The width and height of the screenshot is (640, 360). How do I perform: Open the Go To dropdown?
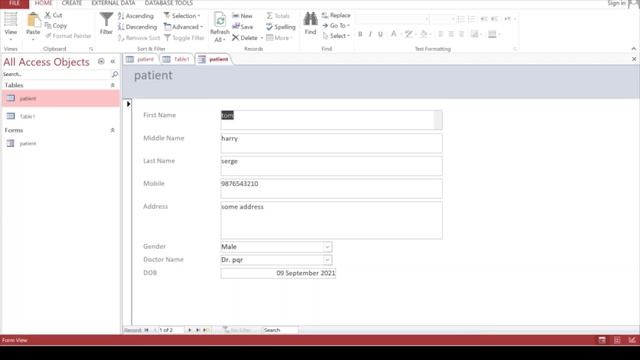[x=336, y=26]
